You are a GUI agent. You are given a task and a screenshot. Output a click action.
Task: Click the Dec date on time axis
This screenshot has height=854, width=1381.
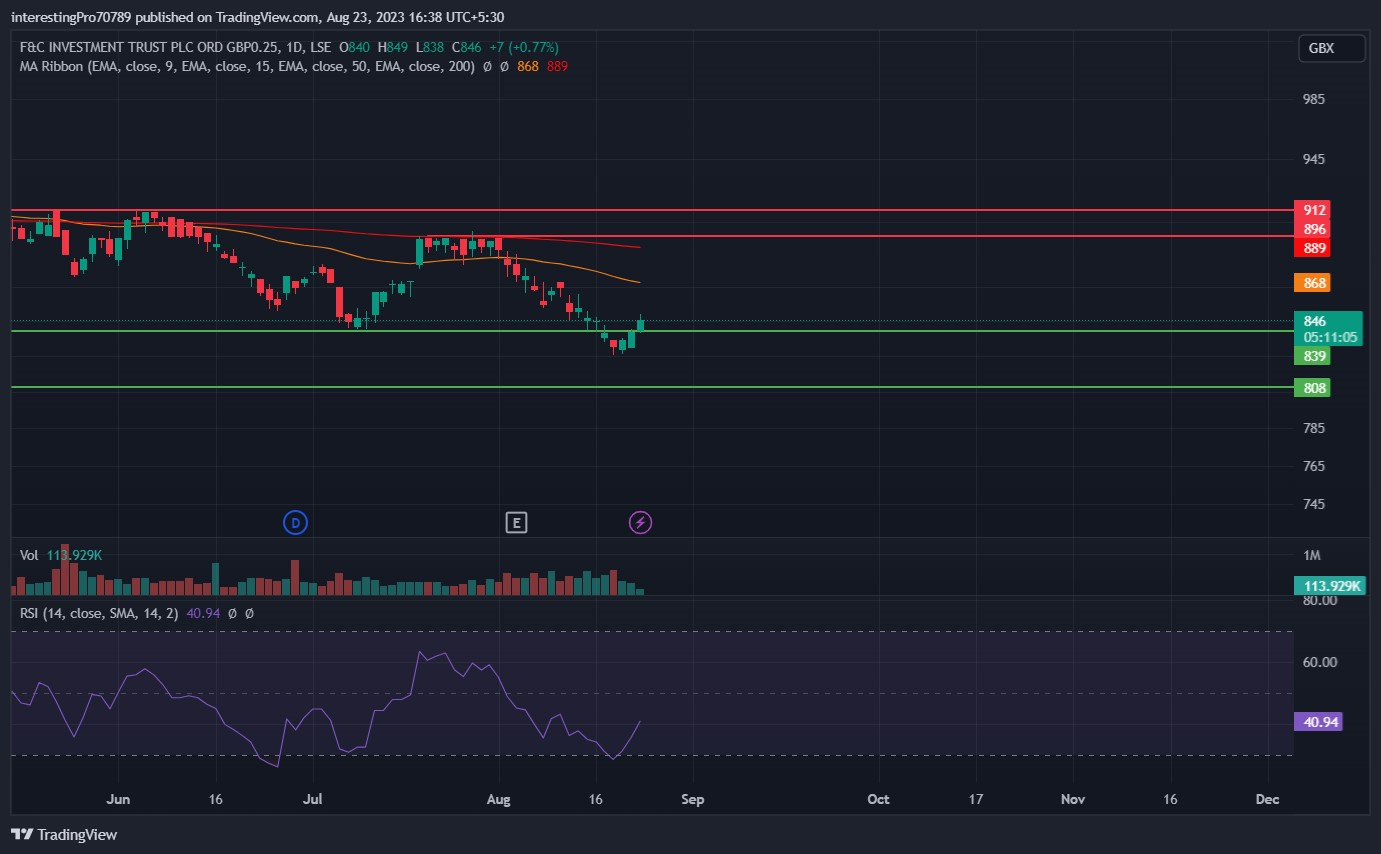click(x=1267, y=799)
